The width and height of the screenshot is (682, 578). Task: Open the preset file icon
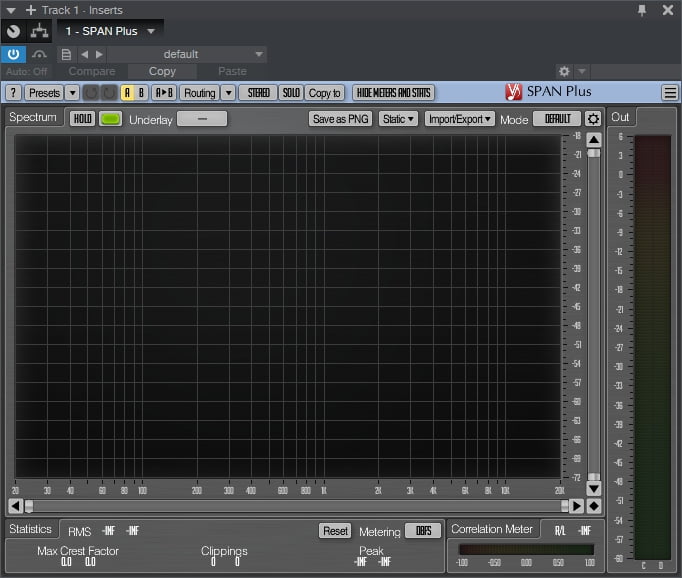pyautogui.click(x=66, y=54)
